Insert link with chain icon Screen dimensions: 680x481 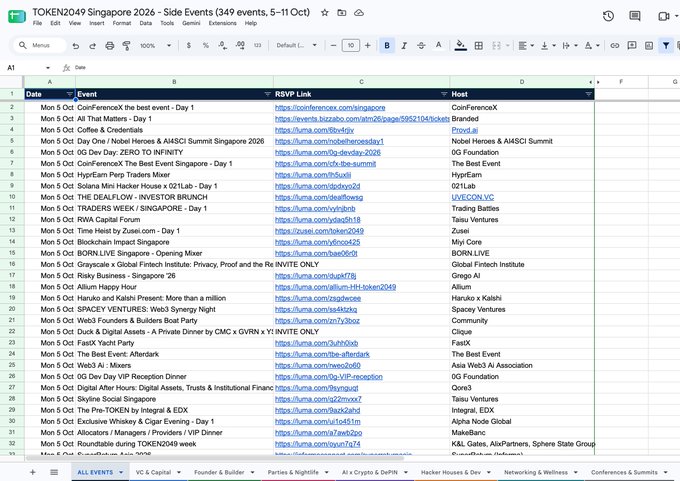click(x=615, y=46)
